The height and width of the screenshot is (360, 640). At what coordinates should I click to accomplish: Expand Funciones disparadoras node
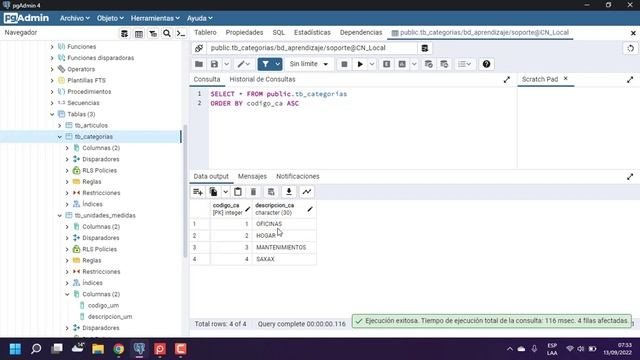pos(52,58)
